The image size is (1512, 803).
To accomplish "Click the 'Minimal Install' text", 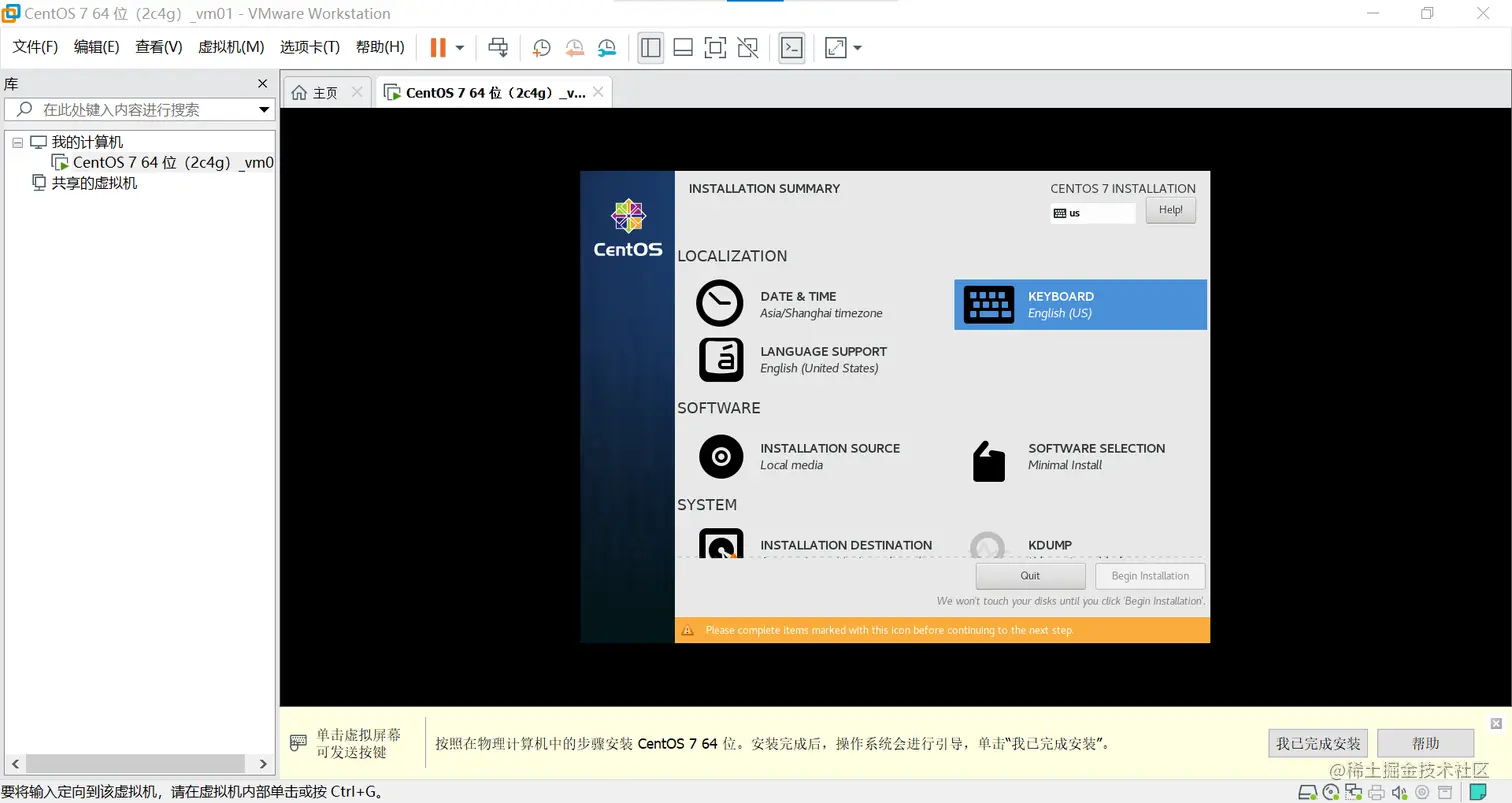I will pyautogui.click(x=1065, y=465).
